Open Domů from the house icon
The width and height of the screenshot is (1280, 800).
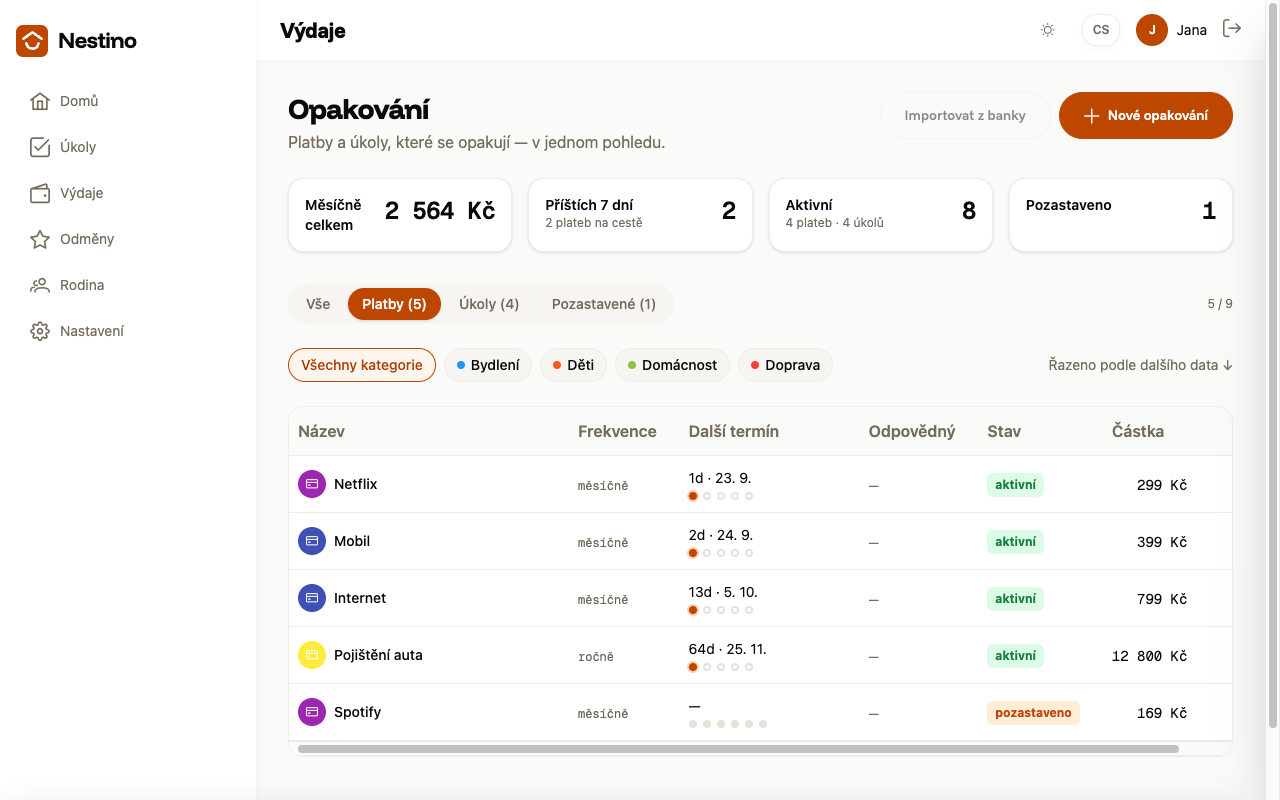coord(40,101)
